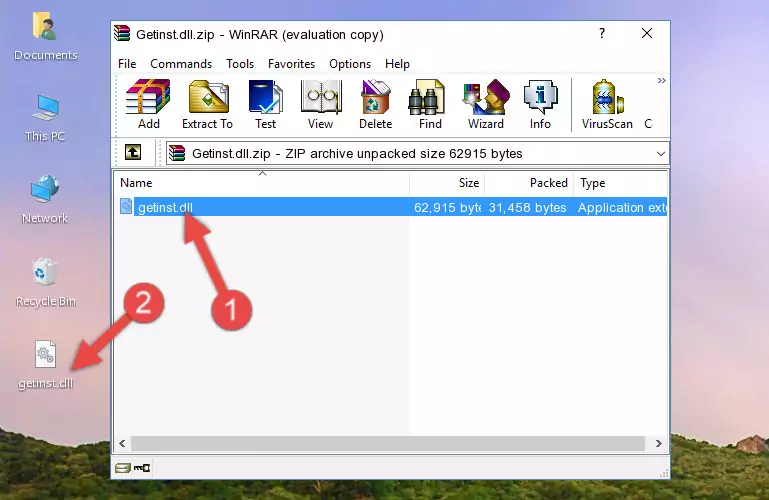Click the WinRAR title bar help button
Viewport: 769px width, 500px height.
point(602,33)
